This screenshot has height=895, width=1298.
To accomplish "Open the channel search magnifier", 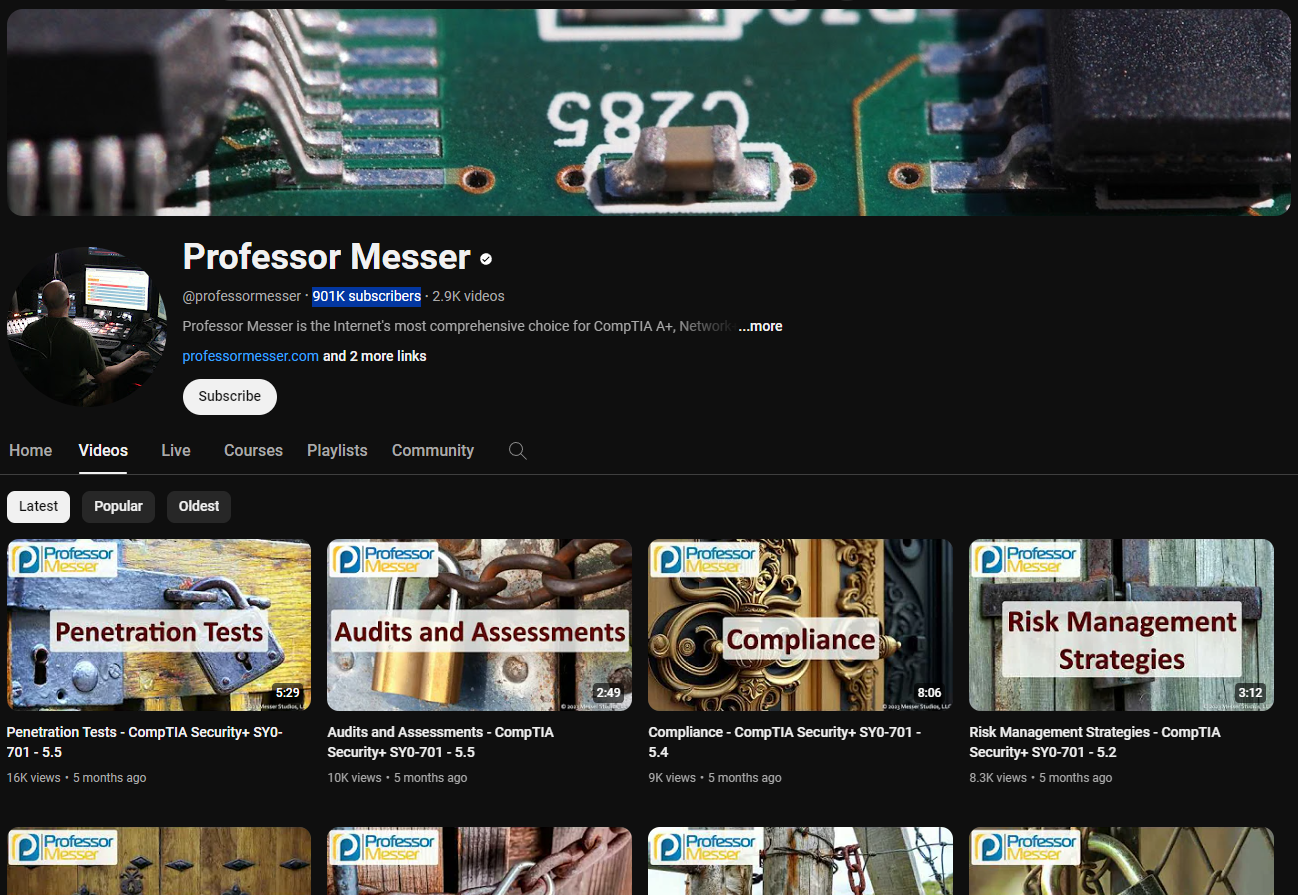I will coord(518,450).
